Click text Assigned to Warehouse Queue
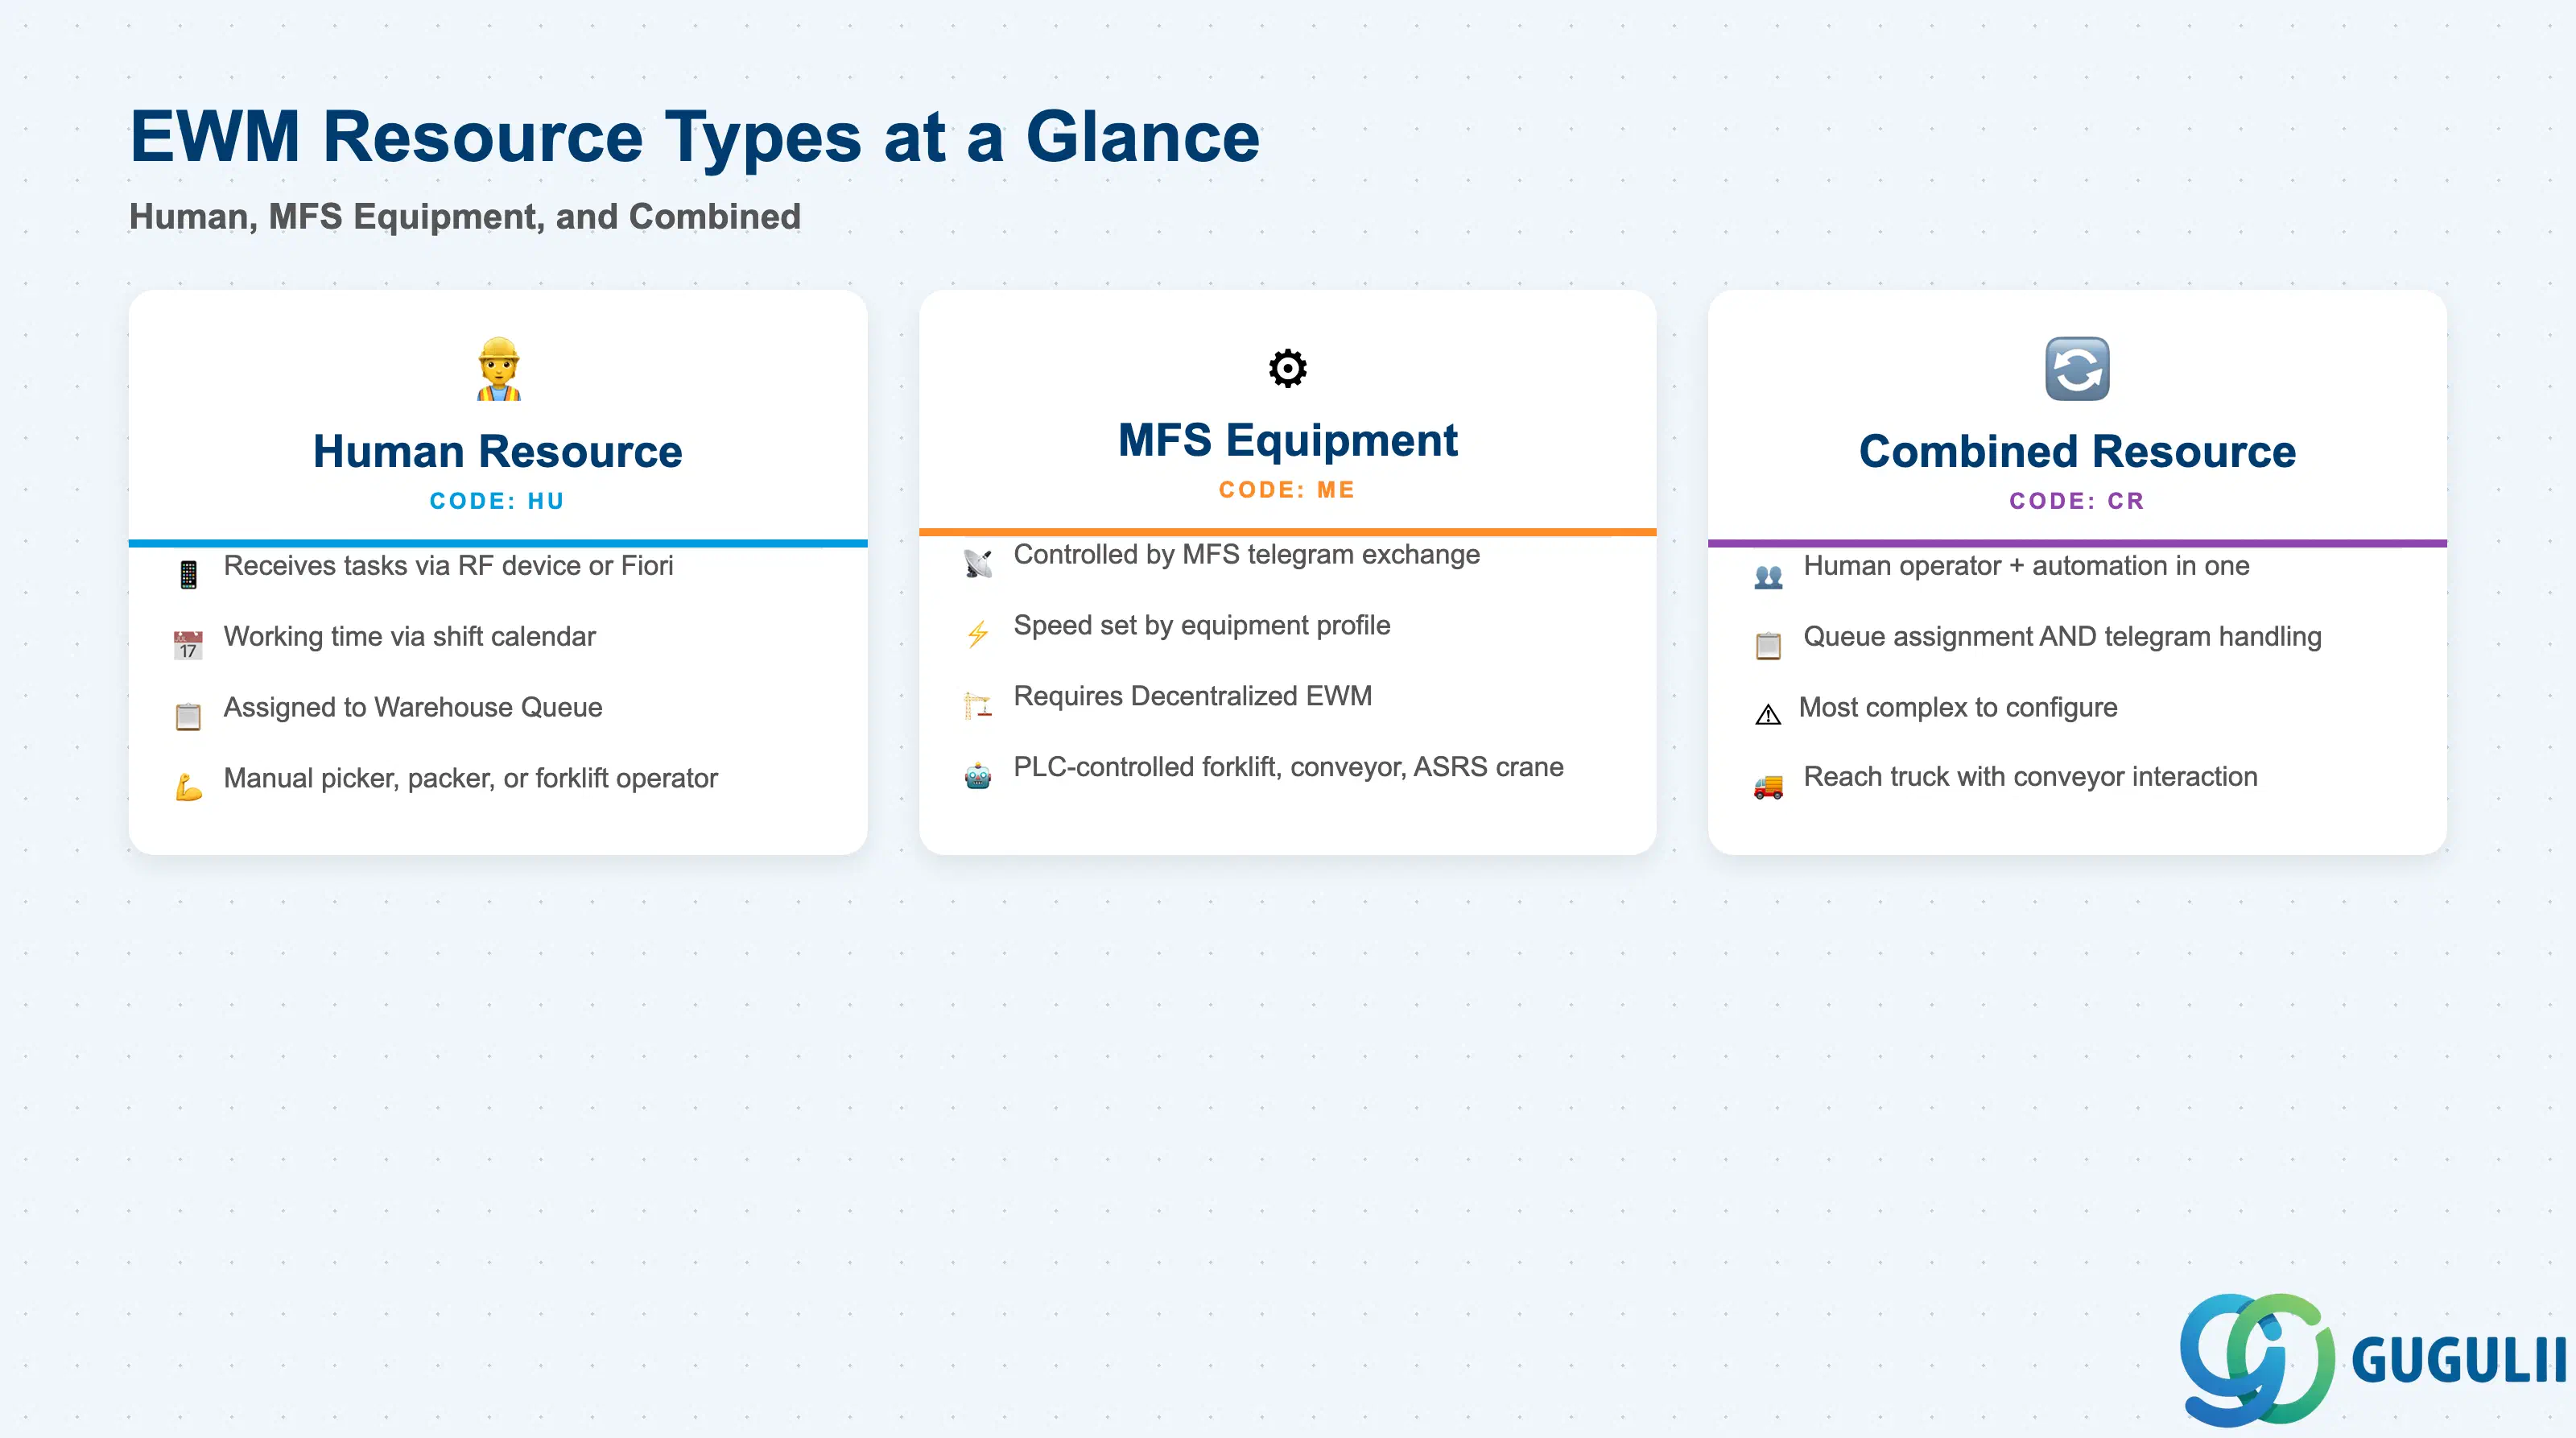The image size is (2576, 1438). coord(413,708)
